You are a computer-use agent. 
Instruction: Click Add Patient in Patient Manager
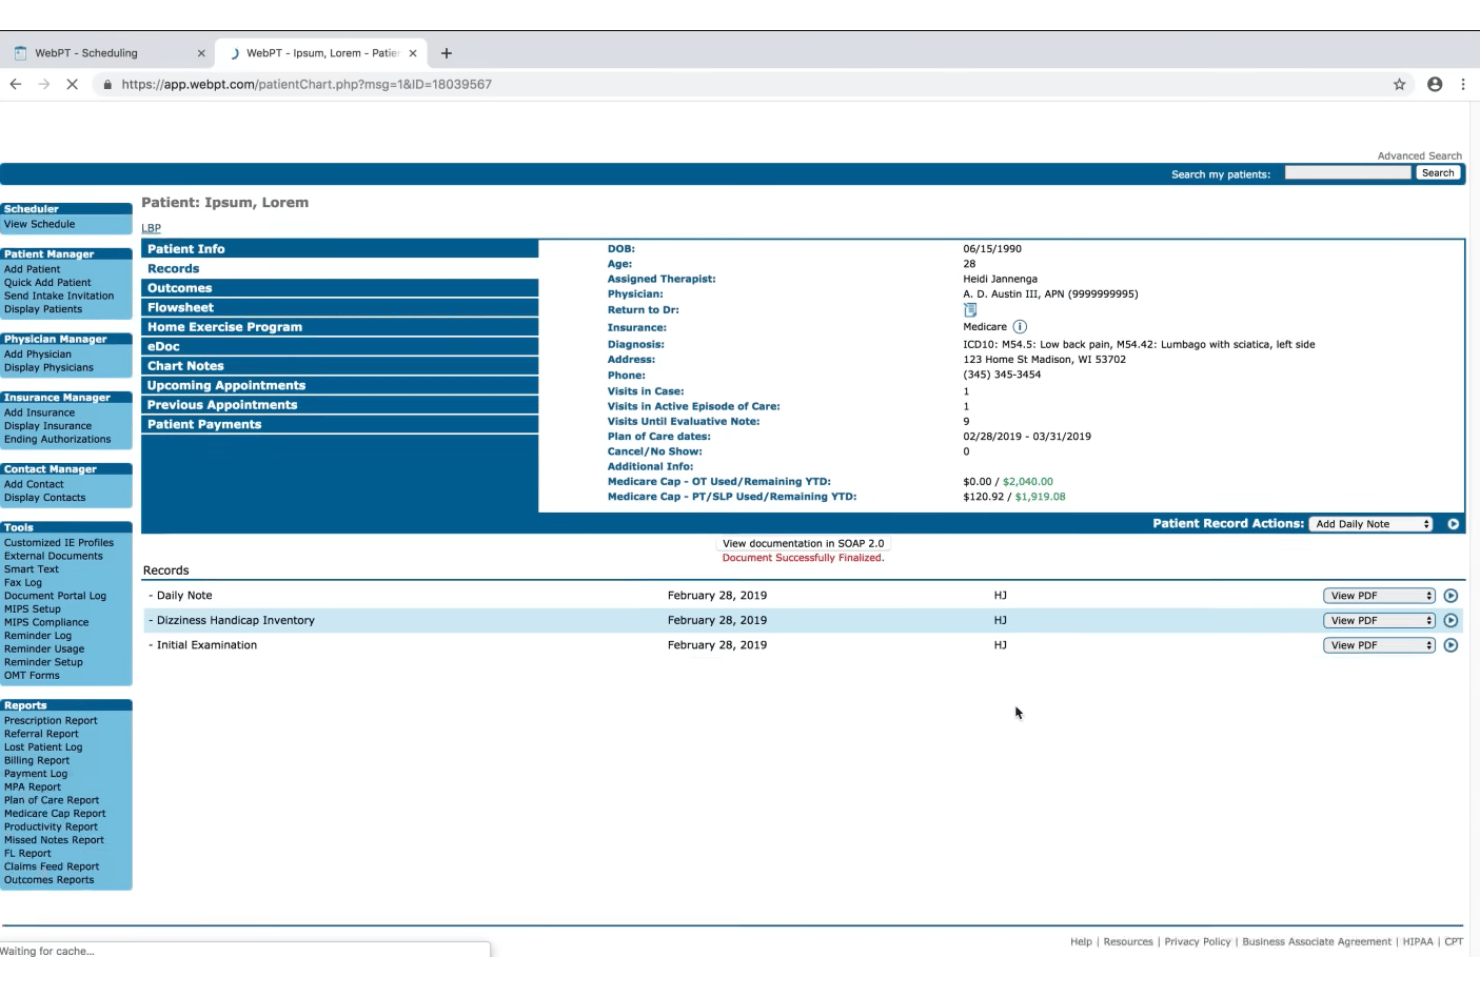tap(32, 270)
